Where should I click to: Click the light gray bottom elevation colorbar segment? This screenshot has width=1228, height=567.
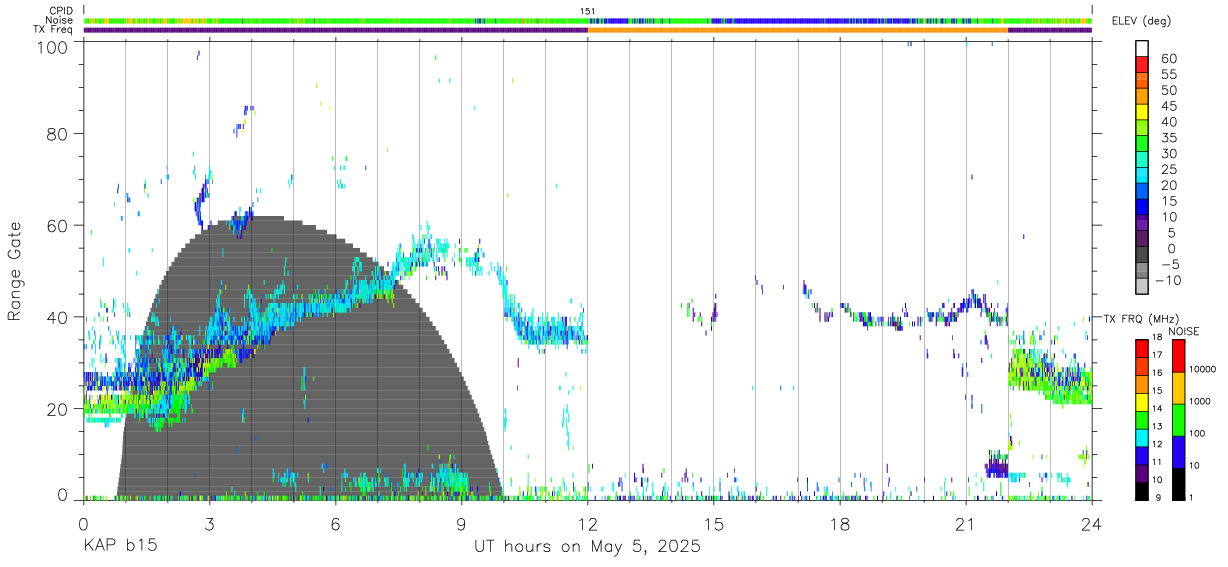(1142, 286)
